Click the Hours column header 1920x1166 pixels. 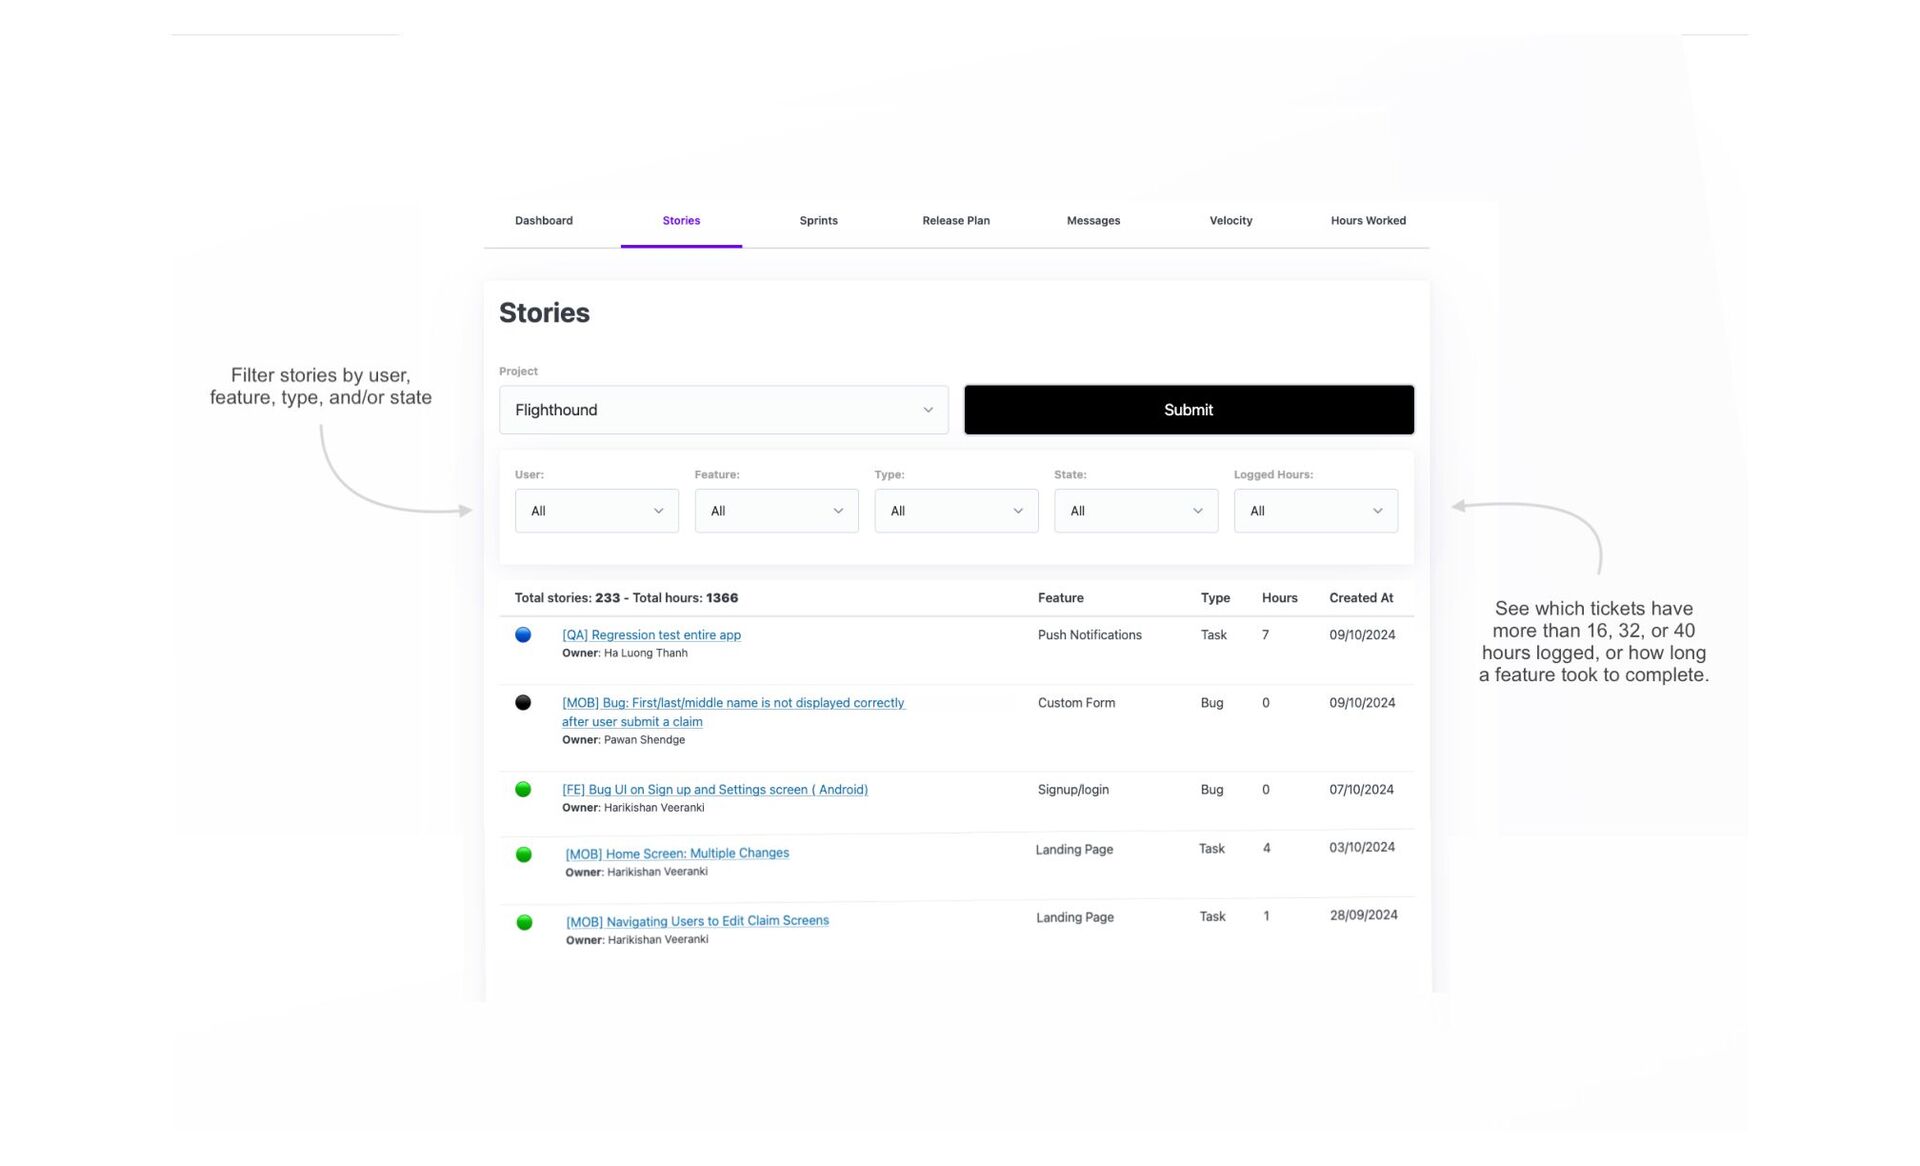tap(1279, 598)
